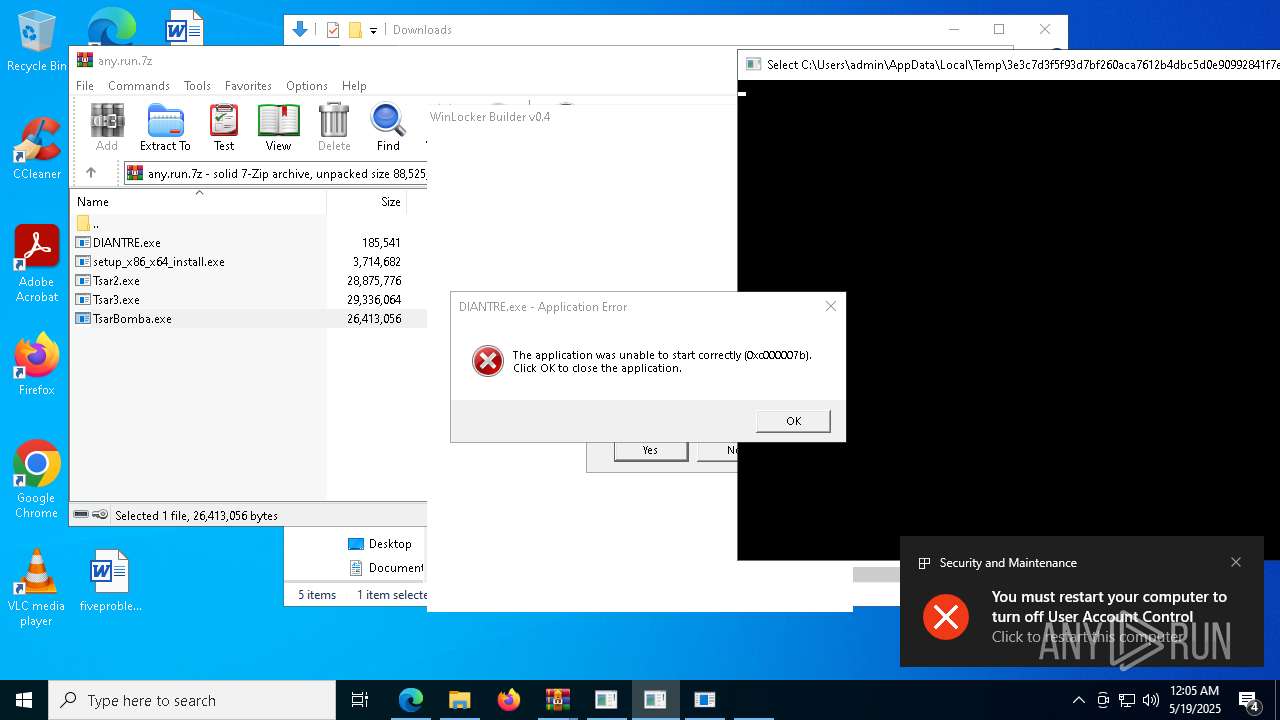Sort archive list by Name column
Viewport: 1280px width, 720px height.
[198, 202]
